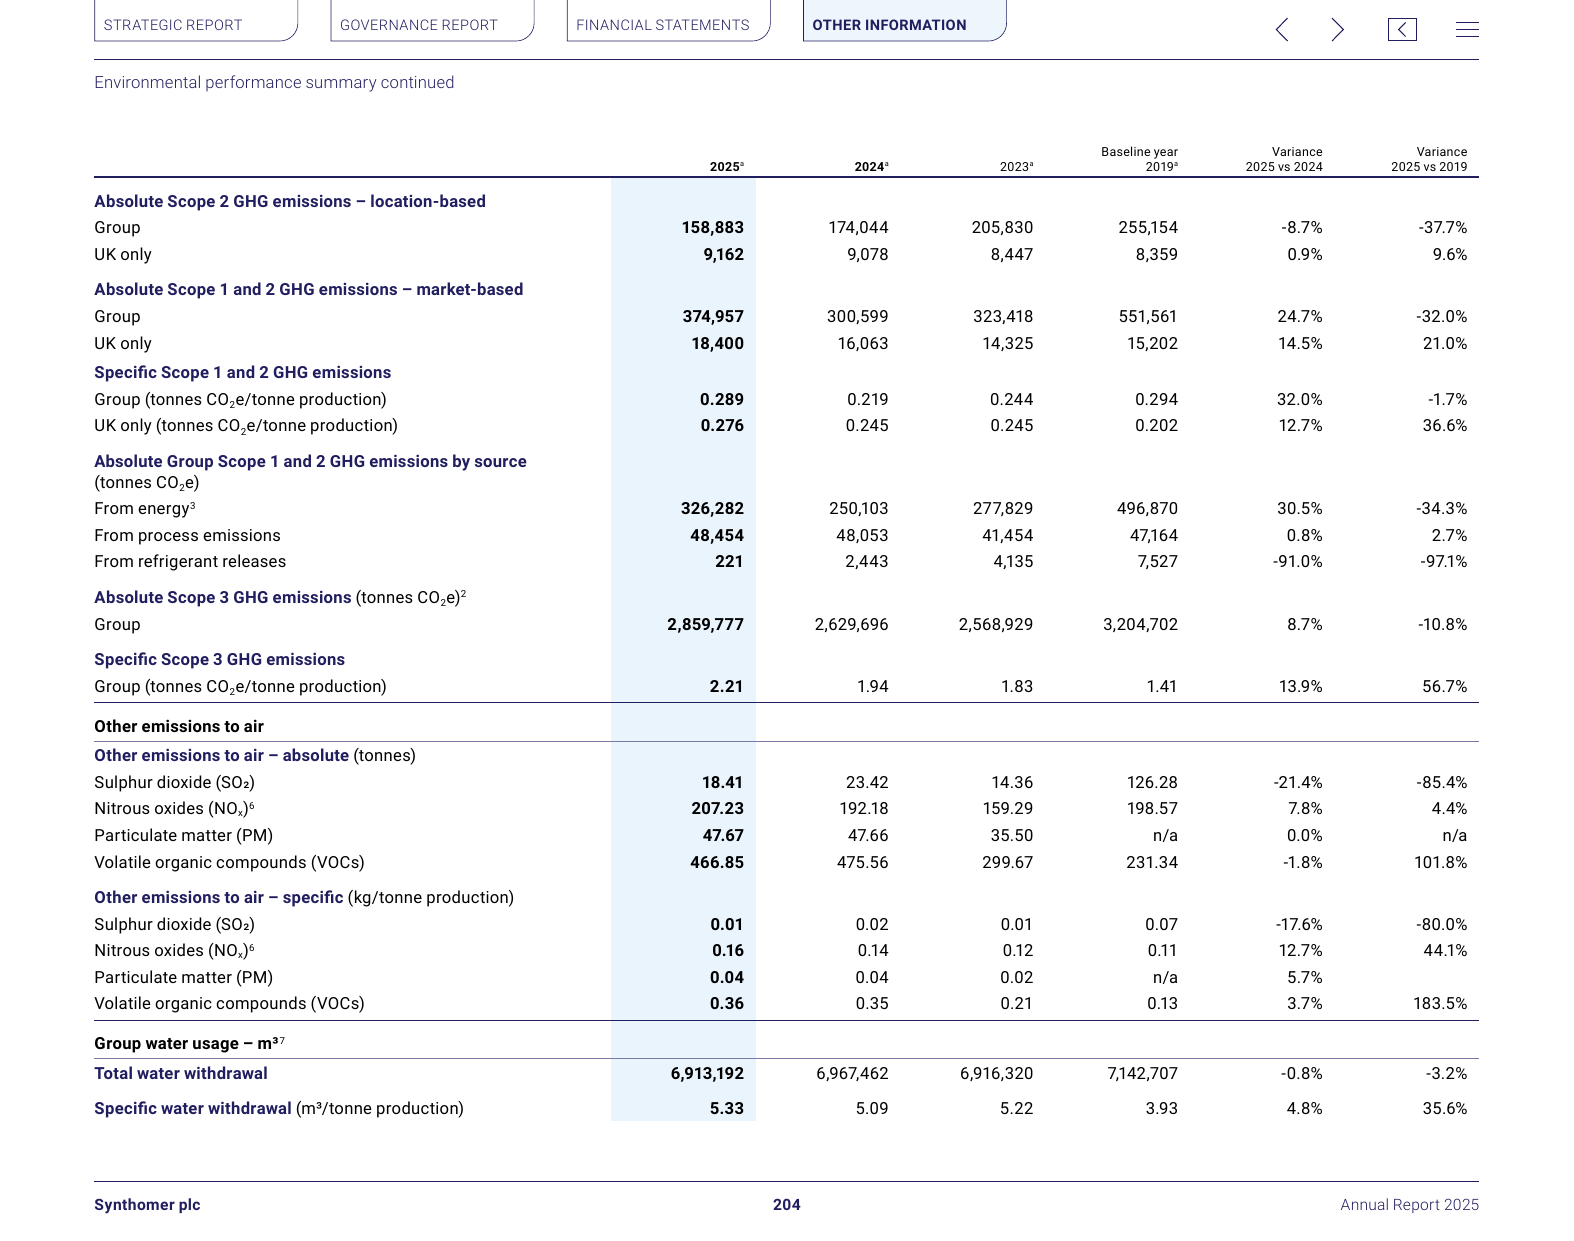The height and width of the screenshot is (1241, 1574).
Task: Select the sulphur dioxide value 18.41
Action: point(722,783)
